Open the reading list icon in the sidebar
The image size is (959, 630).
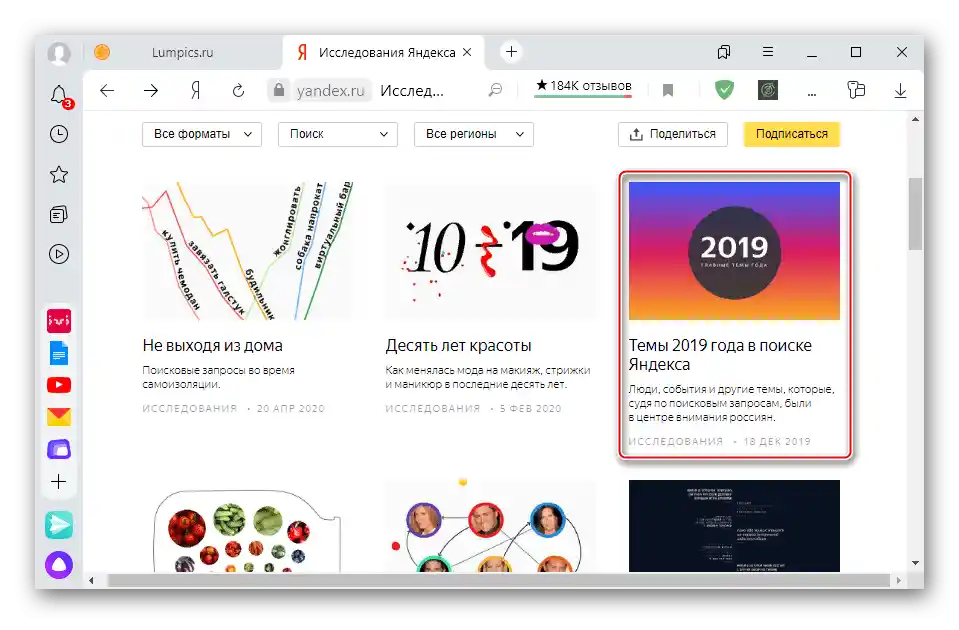tap(58, 214)
